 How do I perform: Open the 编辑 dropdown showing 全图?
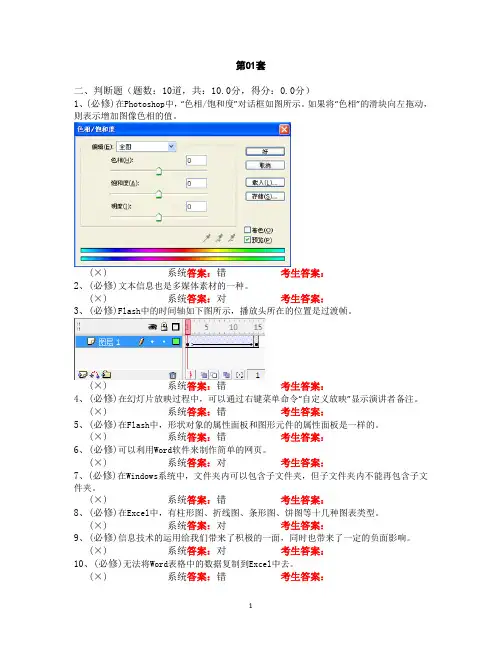147,147
